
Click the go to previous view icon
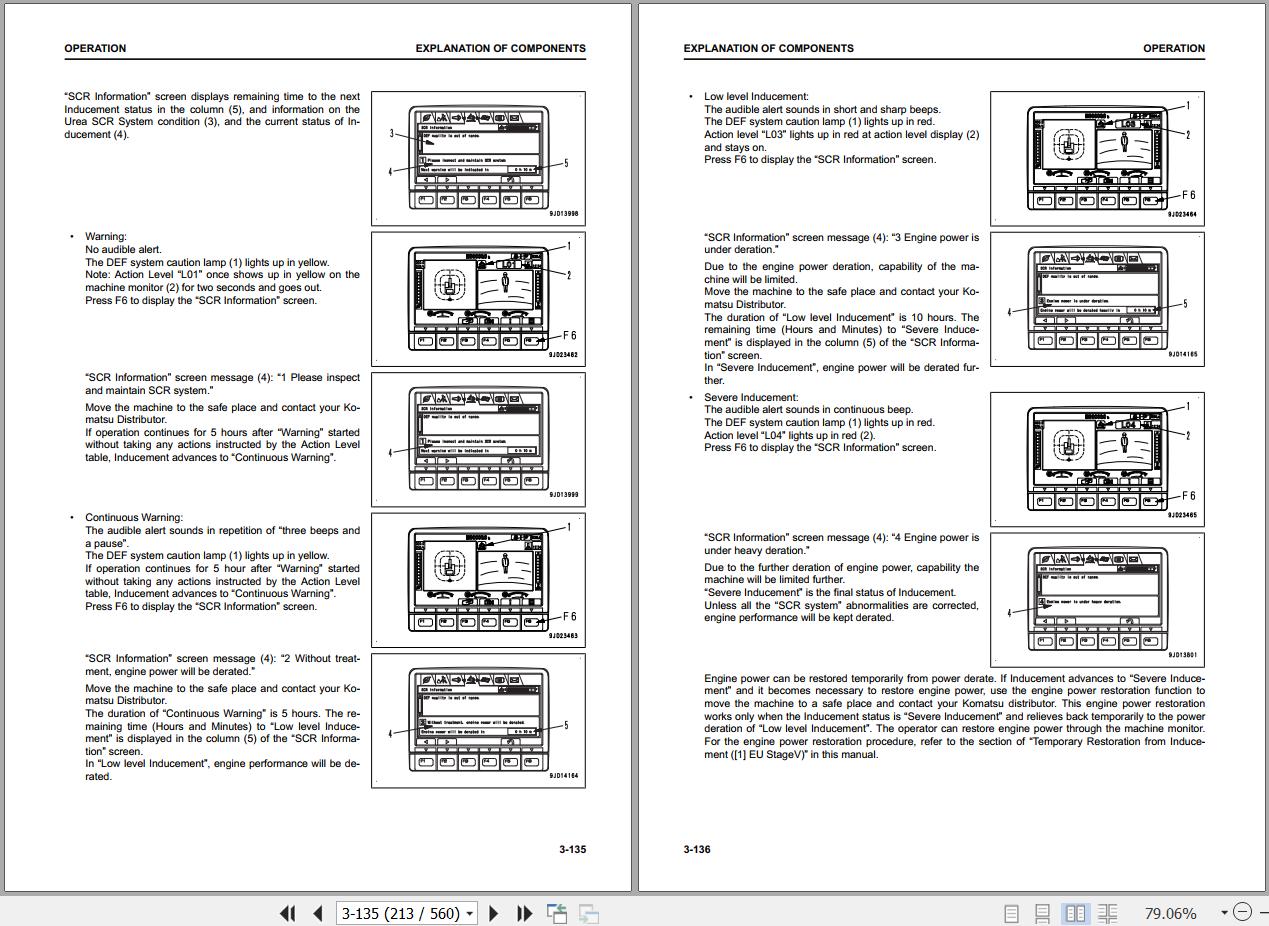[557, 913]
